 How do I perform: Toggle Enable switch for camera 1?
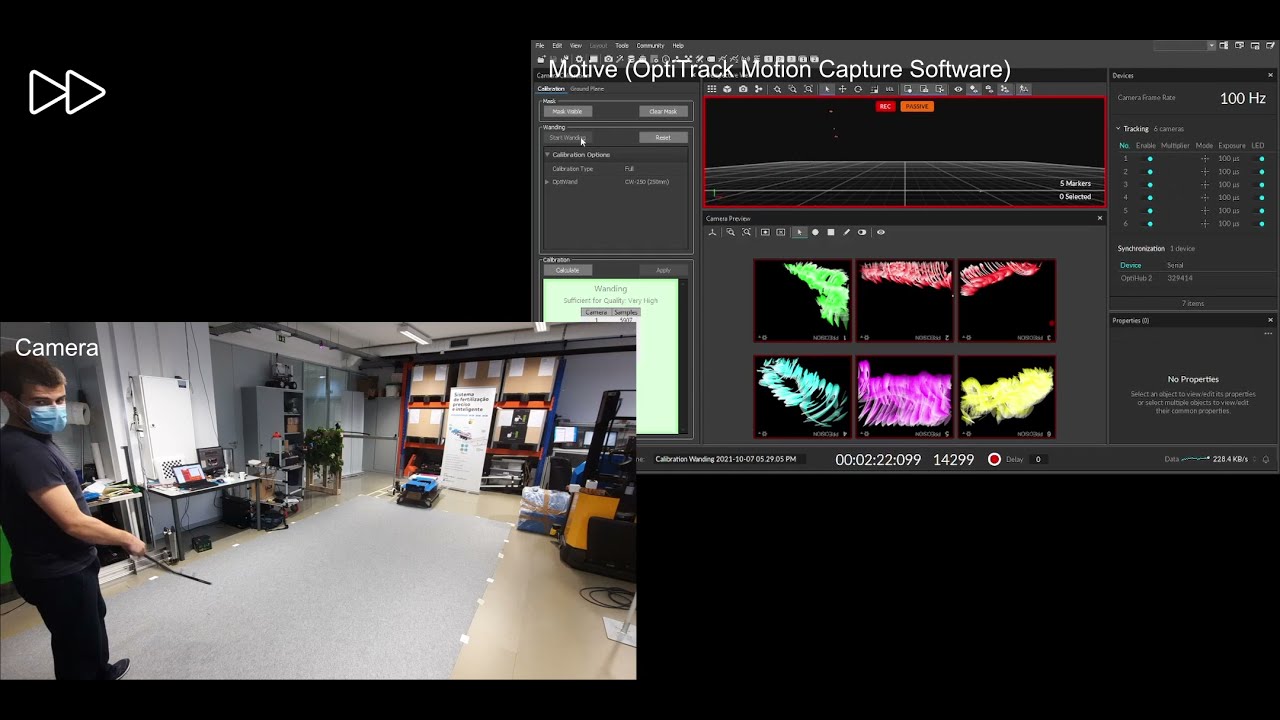click(1148, 159)
